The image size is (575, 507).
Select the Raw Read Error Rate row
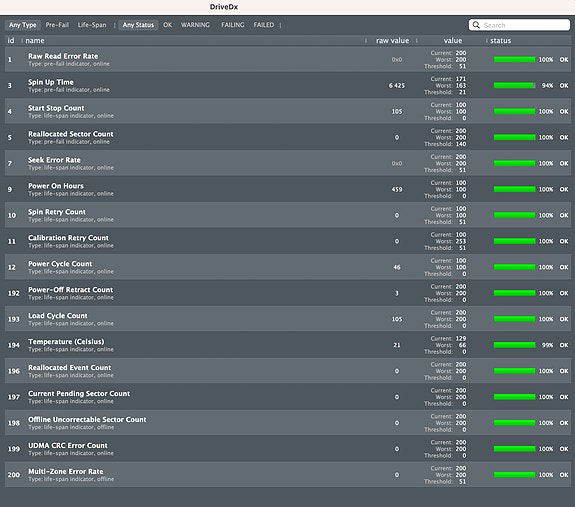tap(288, 59)
